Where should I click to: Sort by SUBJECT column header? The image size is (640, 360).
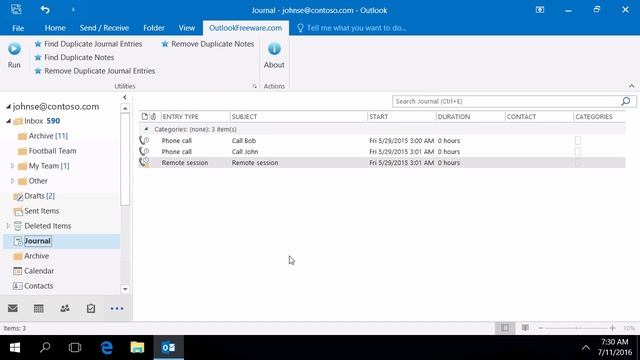click(298, 117)
